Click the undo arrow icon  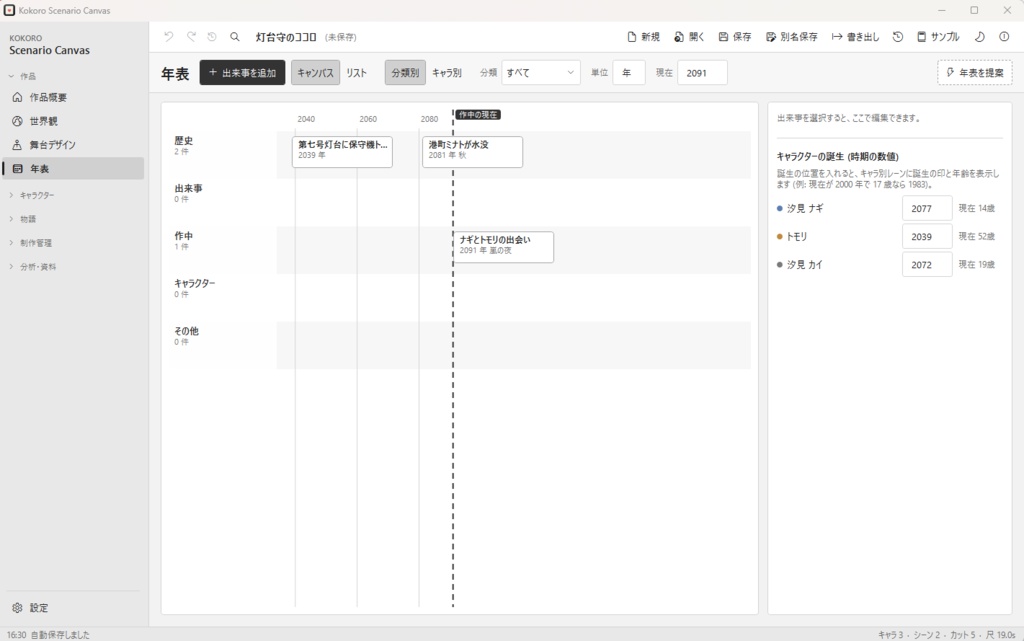168,37
